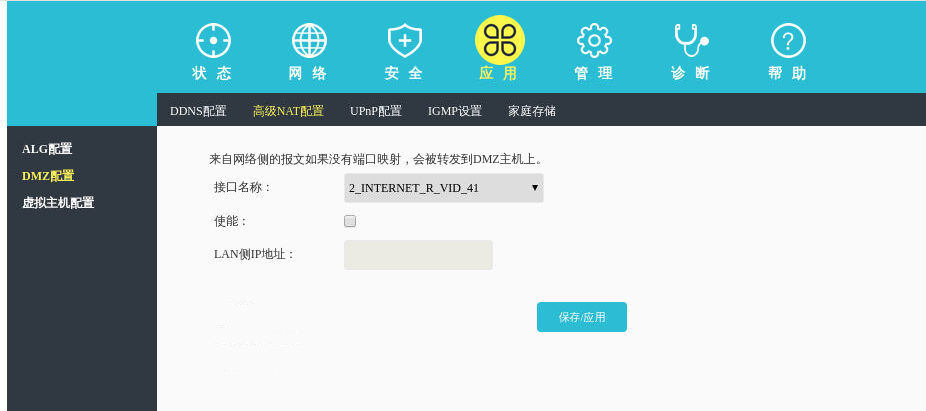926x411 pixels.
Task: Click the 保存/应用 button
Action: pyautogui.click(x=582, y=317)
